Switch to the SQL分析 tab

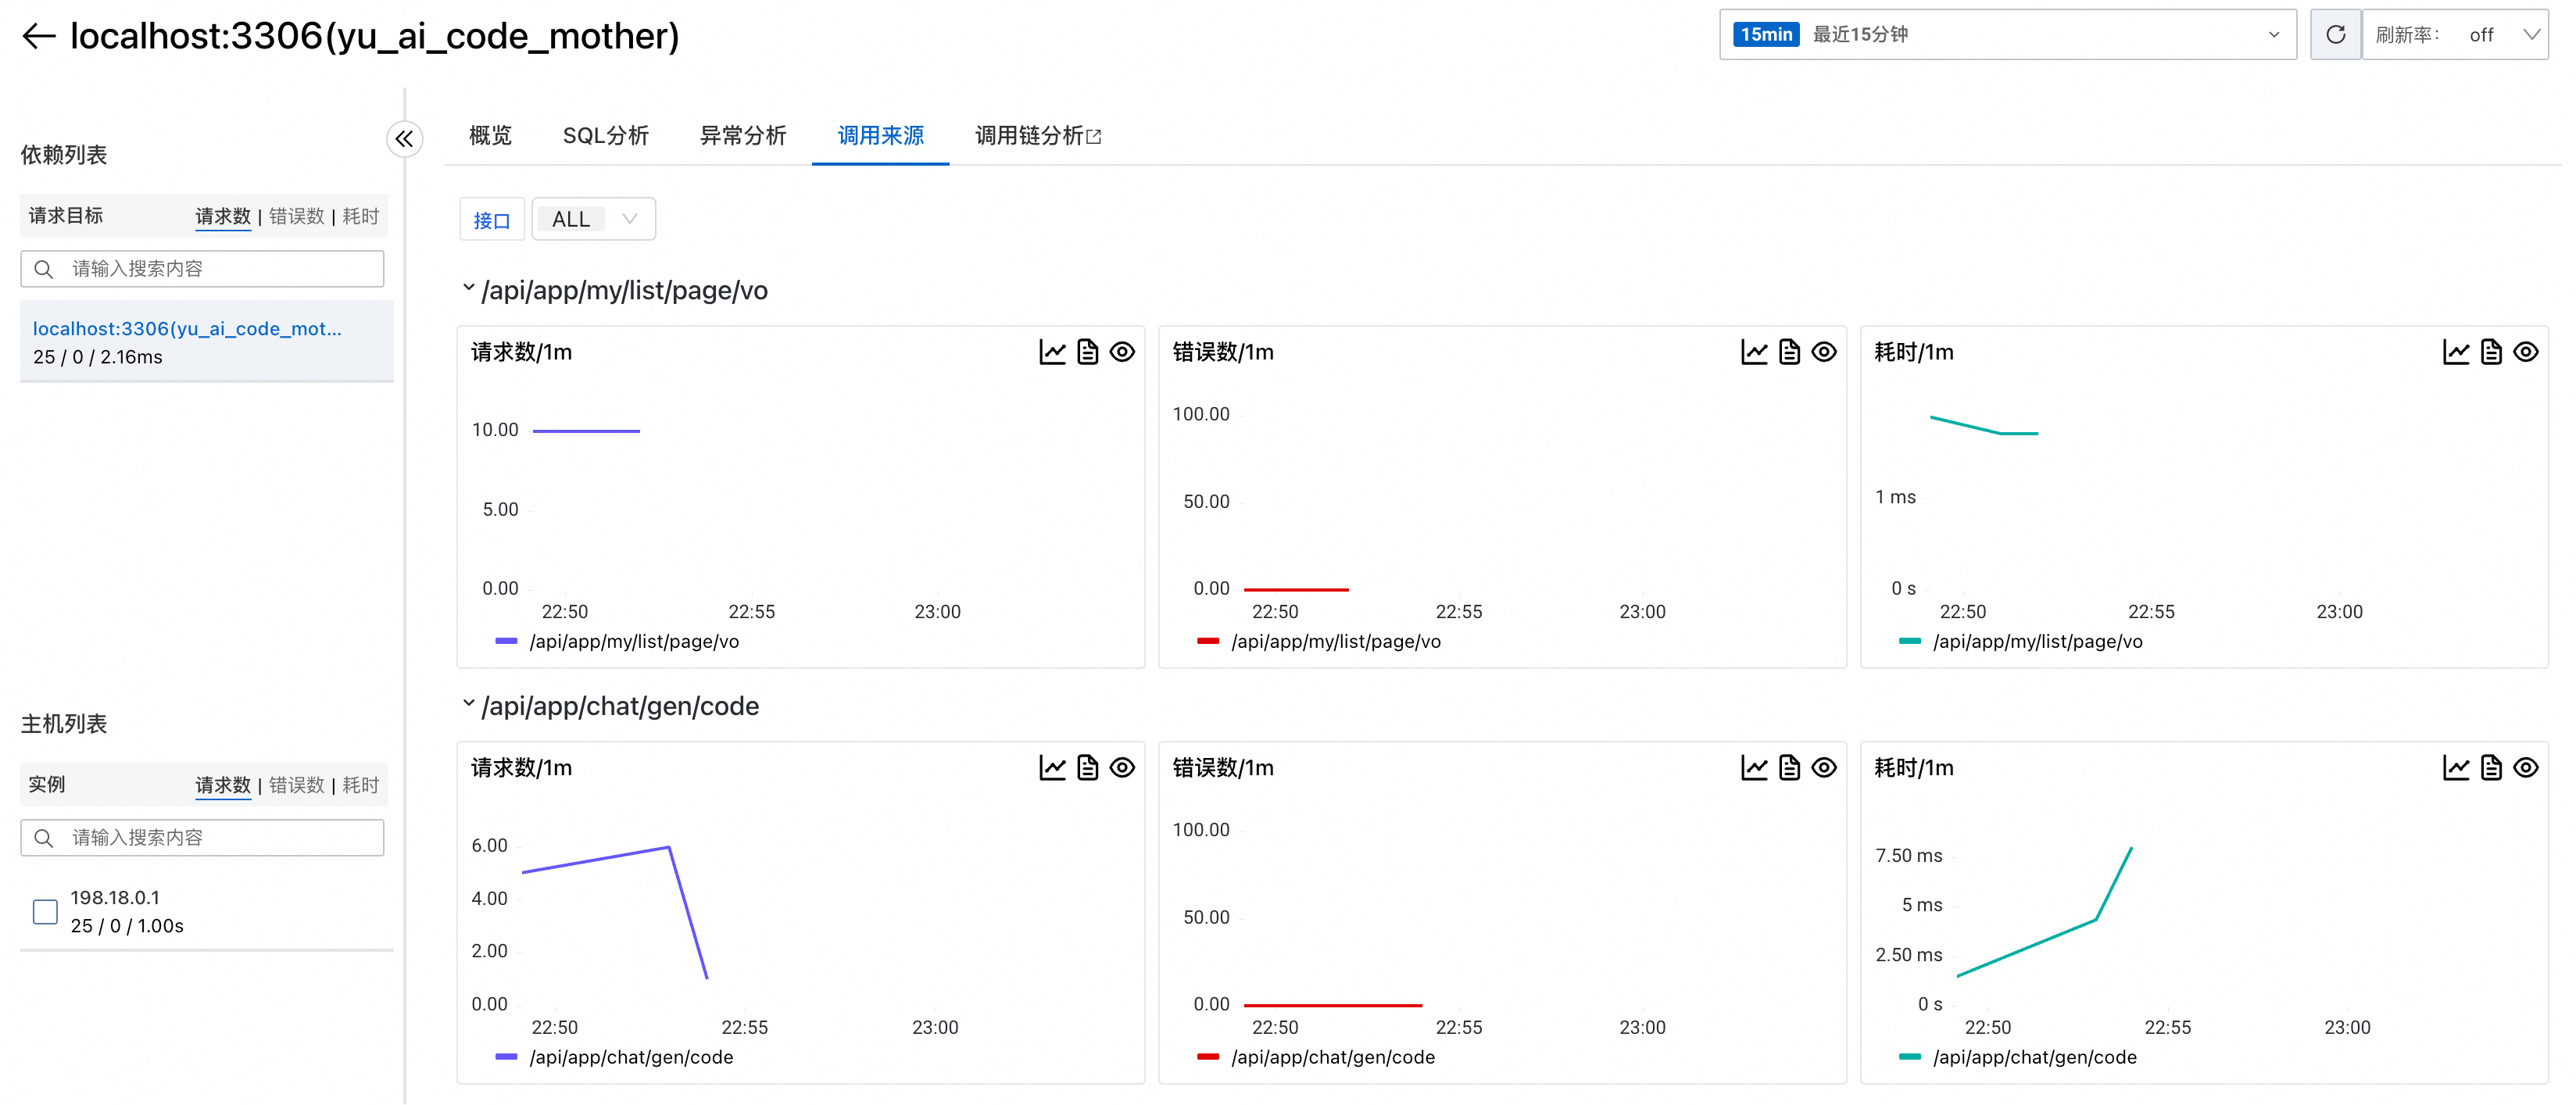pos(605,136)
